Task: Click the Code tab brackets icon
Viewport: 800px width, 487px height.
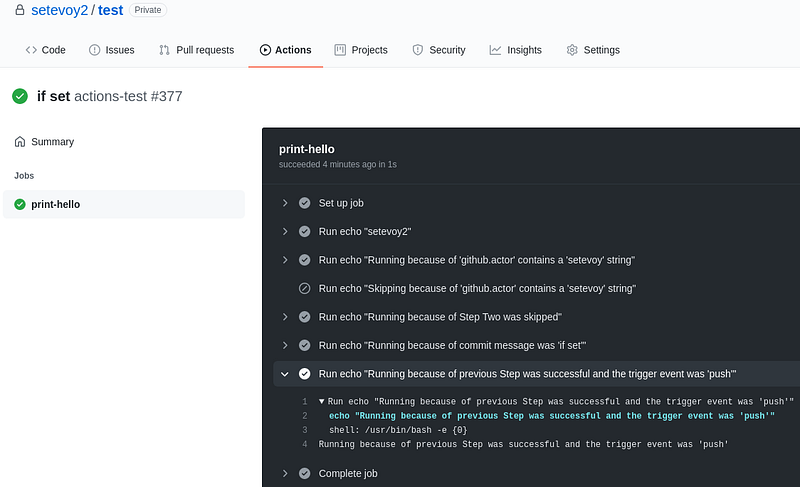Action: 31,50
